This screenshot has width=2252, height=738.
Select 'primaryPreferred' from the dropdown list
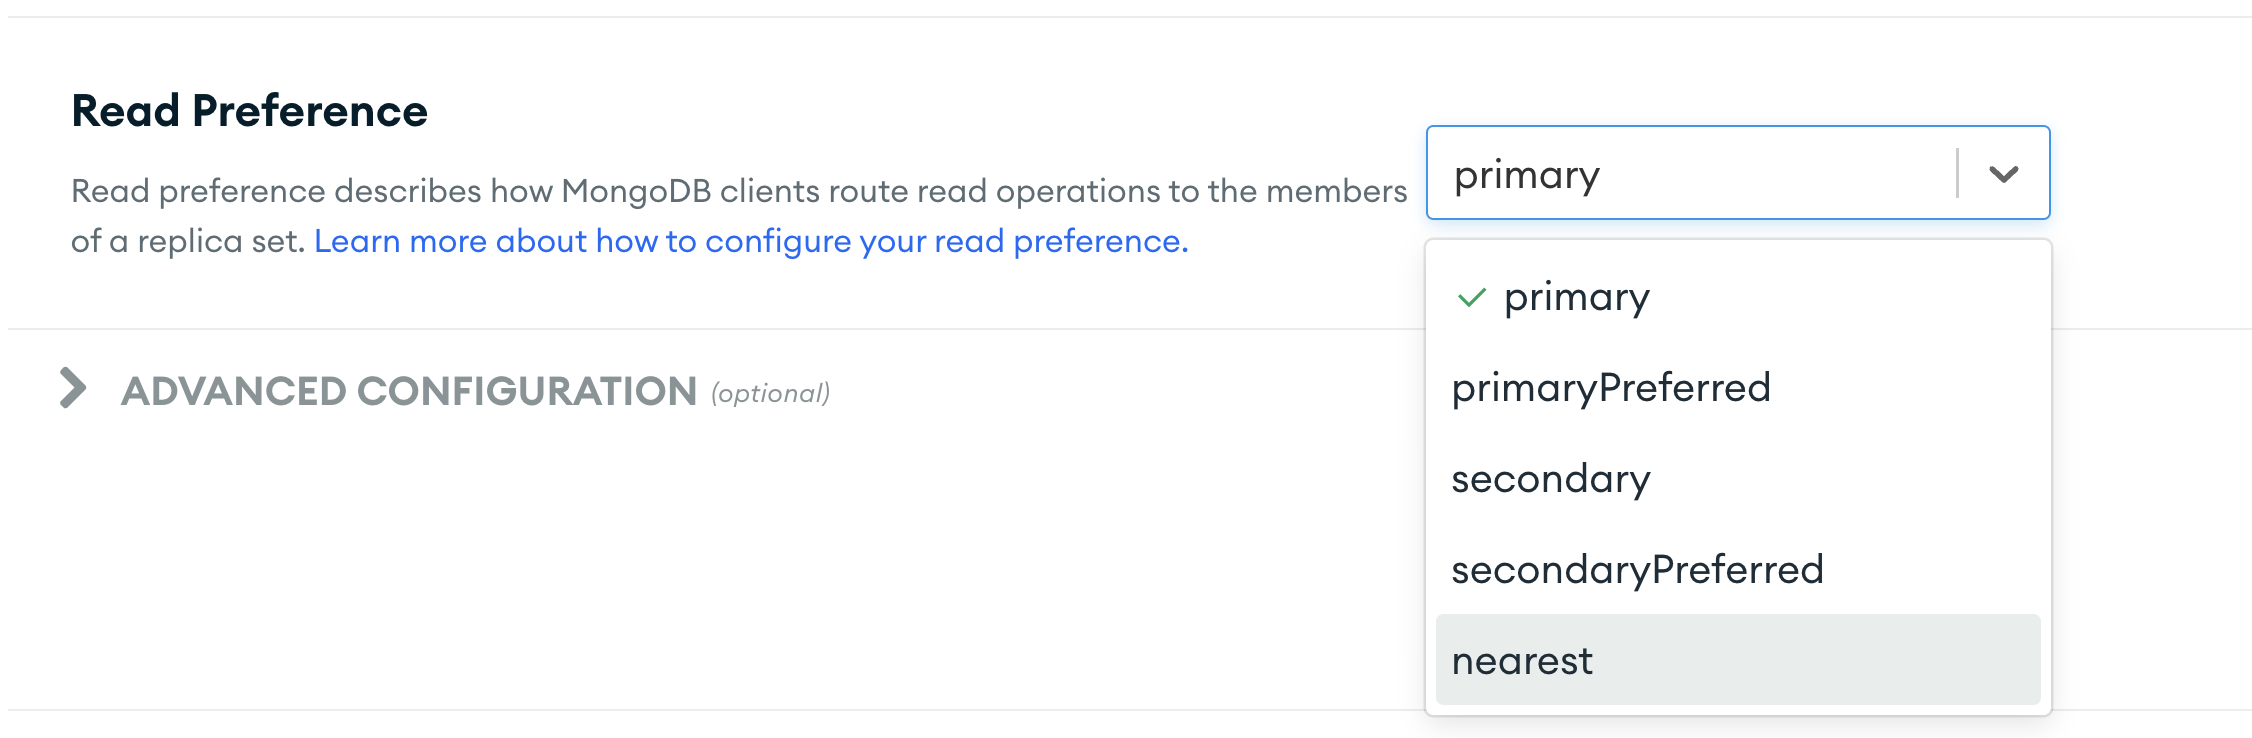coord(1611,388)
